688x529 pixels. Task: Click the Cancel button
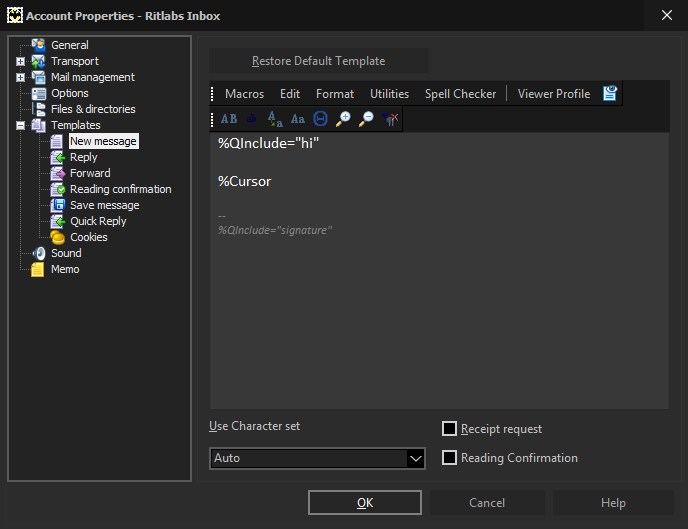point(487,503)
